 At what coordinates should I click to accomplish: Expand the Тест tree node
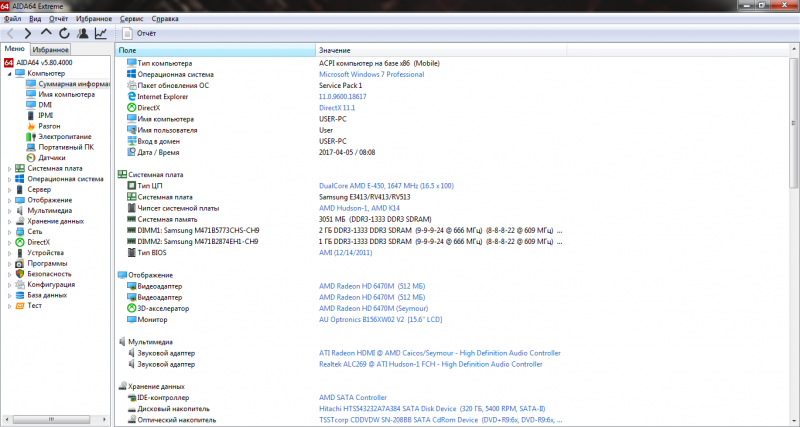10,305
